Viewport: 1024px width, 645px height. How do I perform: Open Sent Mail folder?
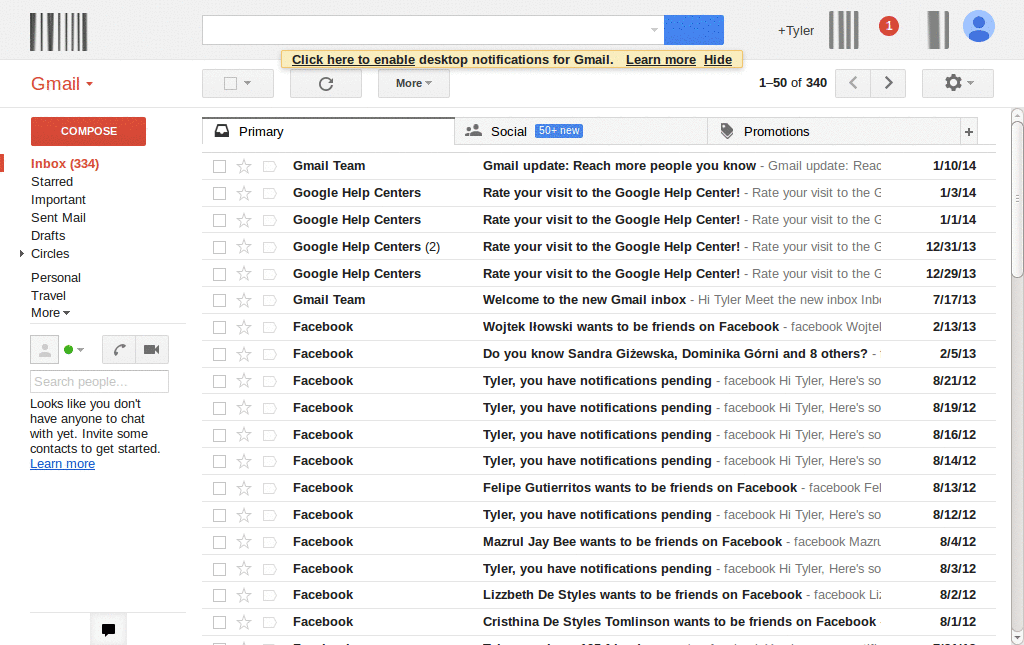coord(58,218)
